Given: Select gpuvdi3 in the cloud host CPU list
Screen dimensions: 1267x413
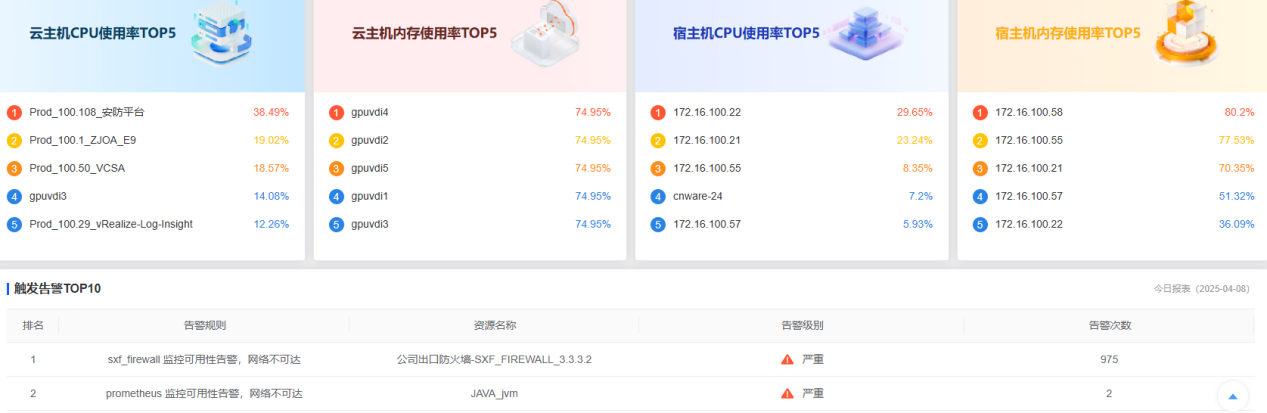Looking at the screenshot, I should 48,196.
